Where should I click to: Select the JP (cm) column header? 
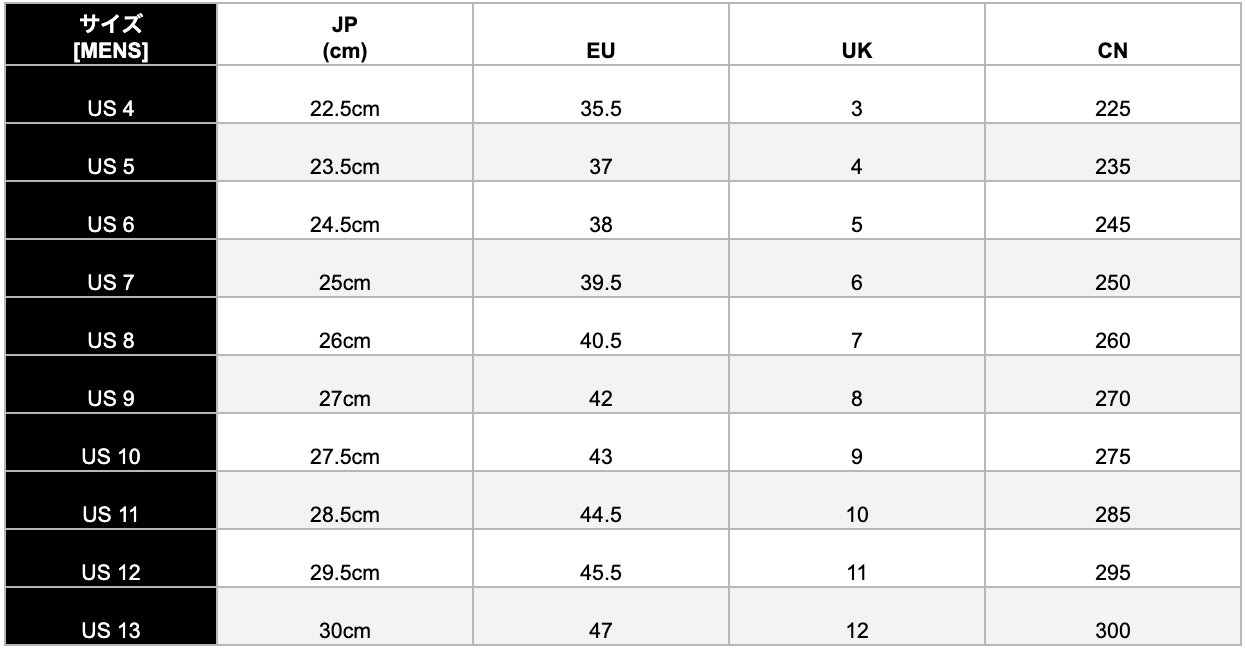pos(345,35)
